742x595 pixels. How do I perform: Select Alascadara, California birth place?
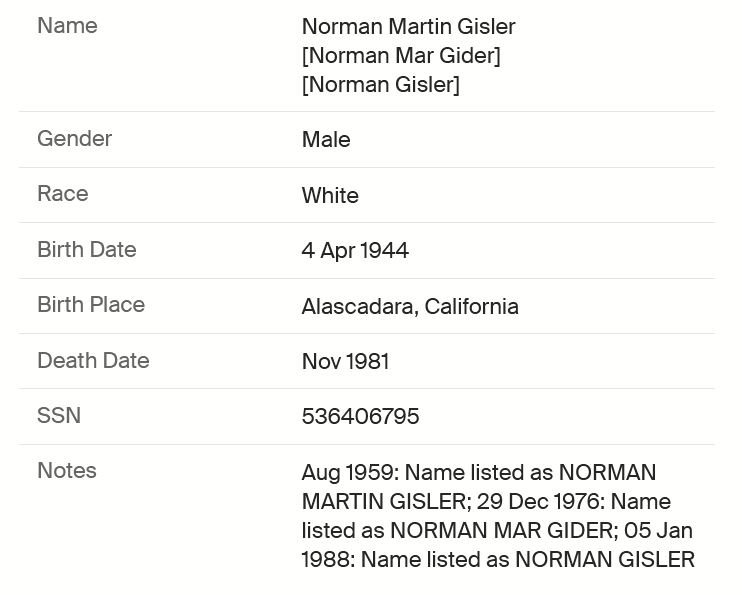tap(410, 306)
